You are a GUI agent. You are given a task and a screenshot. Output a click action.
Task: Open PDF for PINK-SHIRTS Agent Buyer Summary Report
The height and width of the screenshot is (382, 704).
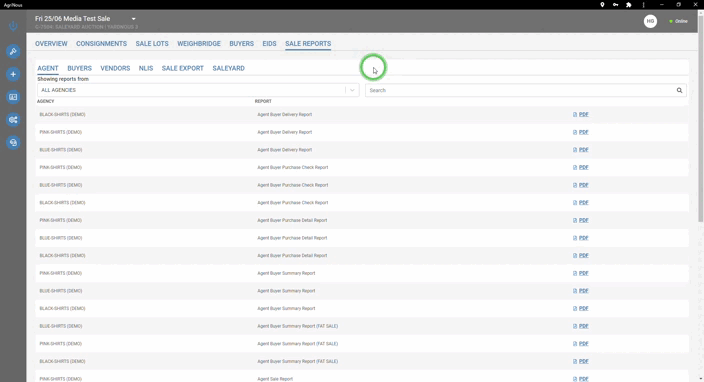click(x=583, y=273)
